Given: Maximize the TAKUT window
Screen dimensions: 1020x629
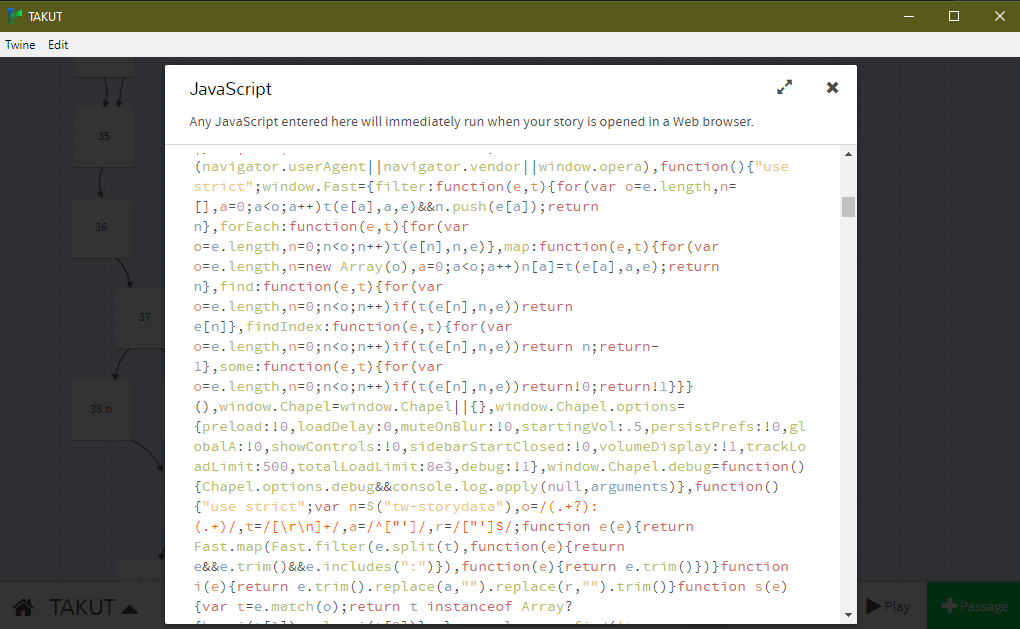Looking at the screenshot, I should 953,16.
